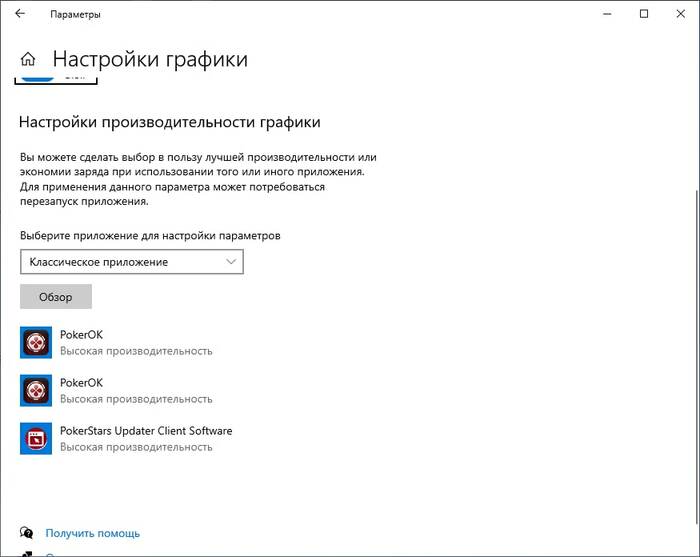Screen dimensions: 700x557
Task: Click the PokerStars Updater app icon
Action: [x=36, y=438]
